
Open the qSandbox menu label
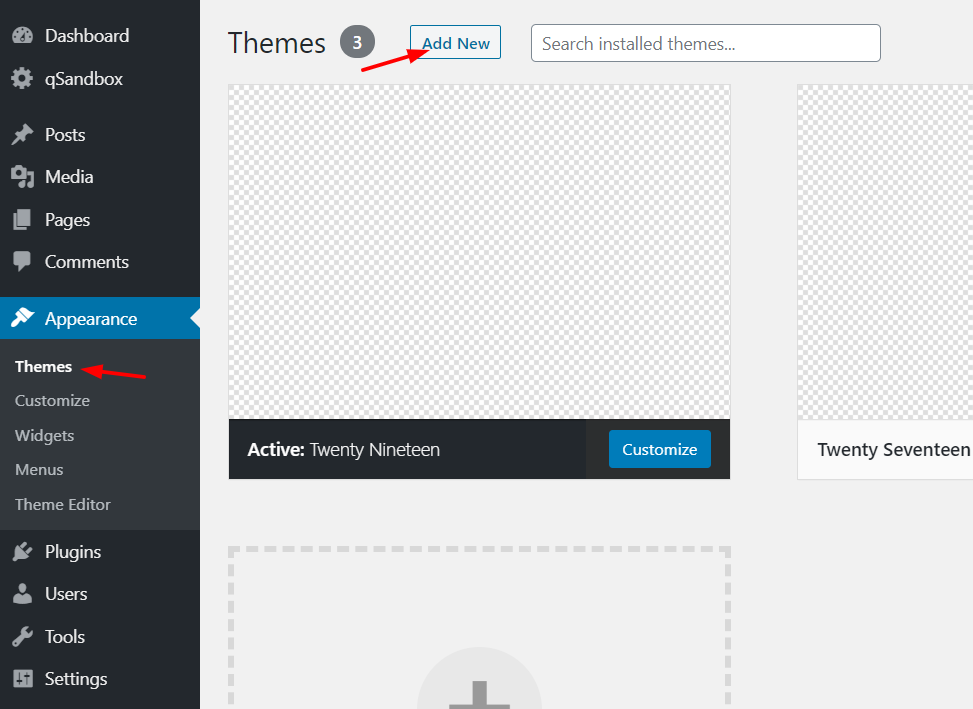[84, 79]
